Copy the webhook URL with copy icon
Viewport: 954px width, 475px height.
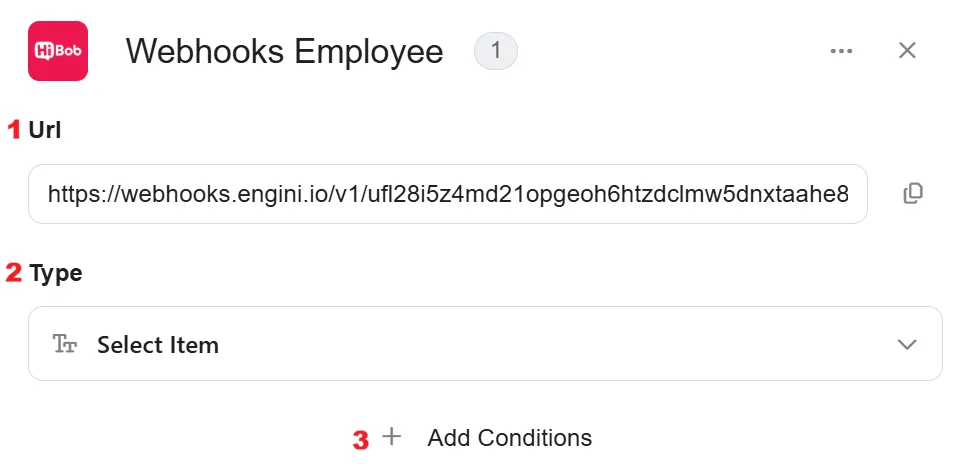click(913, 193)
